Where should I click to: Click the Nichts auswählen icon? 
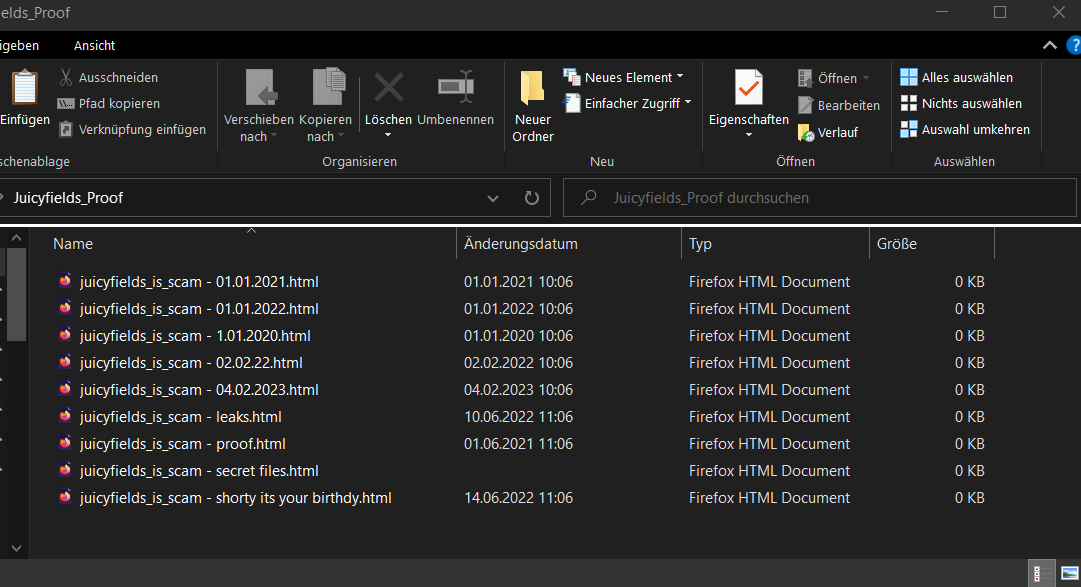click(909, 103)
